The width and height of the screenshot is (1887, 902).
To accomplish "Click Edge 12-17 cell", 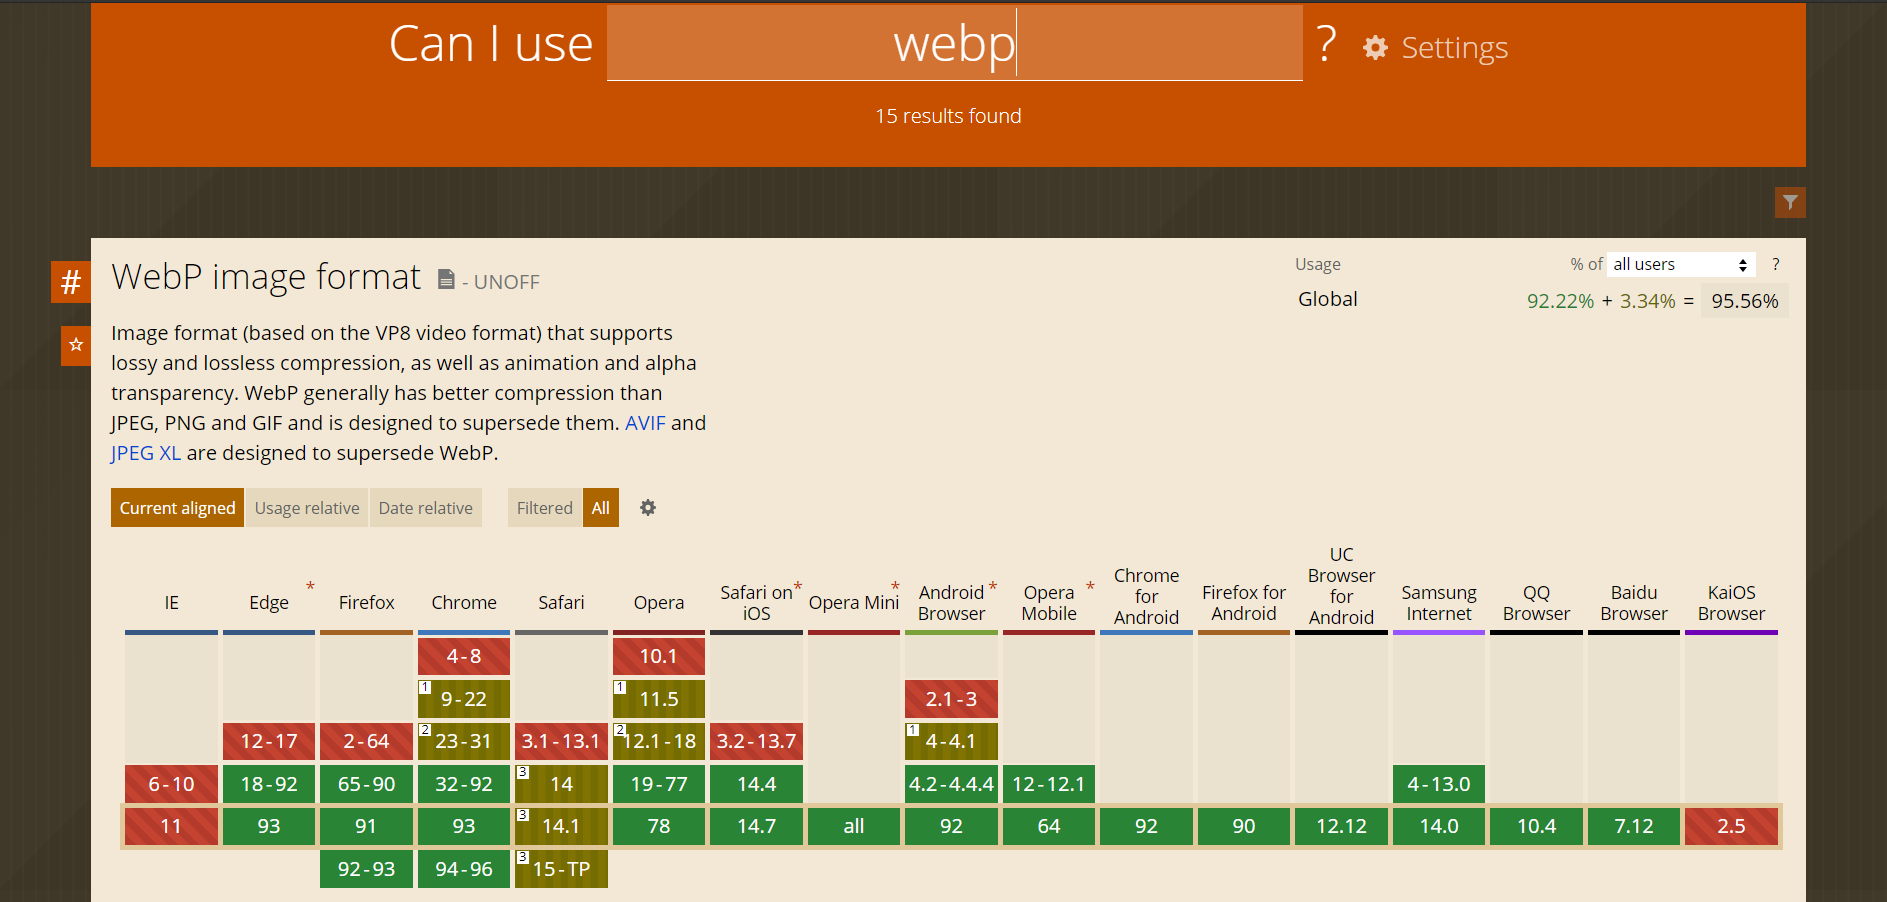I will (x=269, y=741).
